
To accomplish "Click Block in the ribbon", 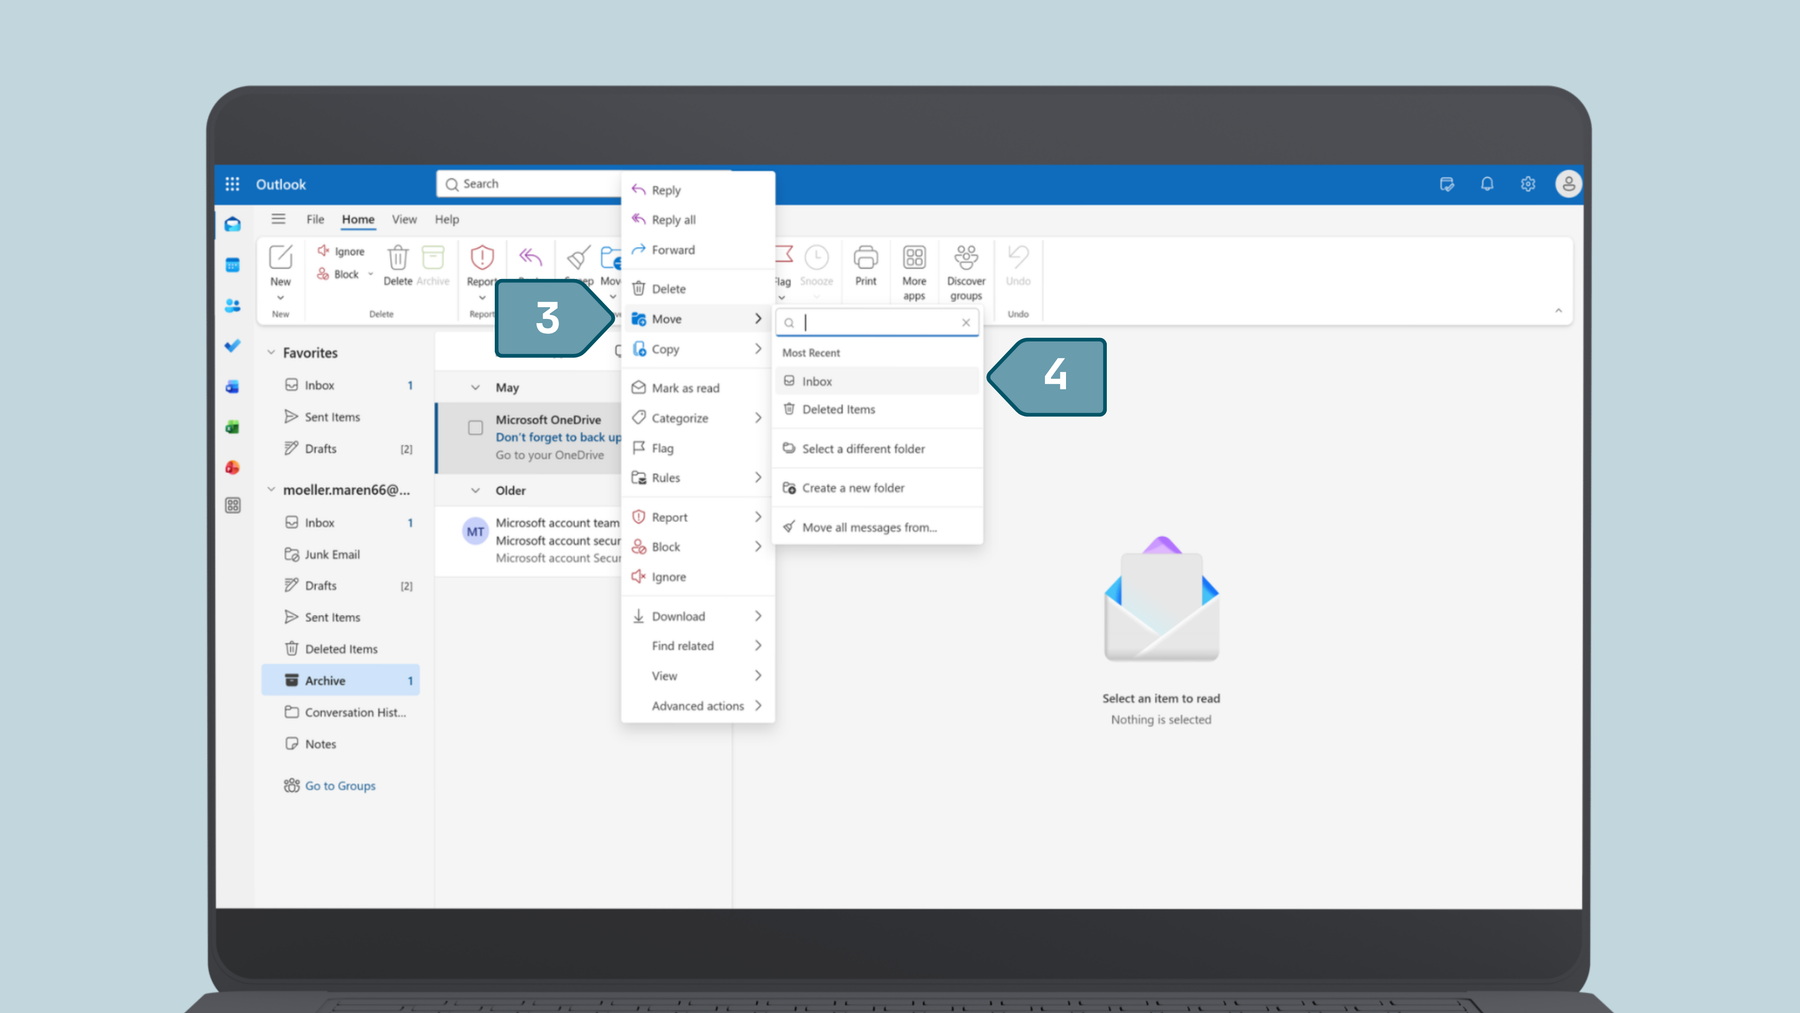I will [x=338, y=274].
